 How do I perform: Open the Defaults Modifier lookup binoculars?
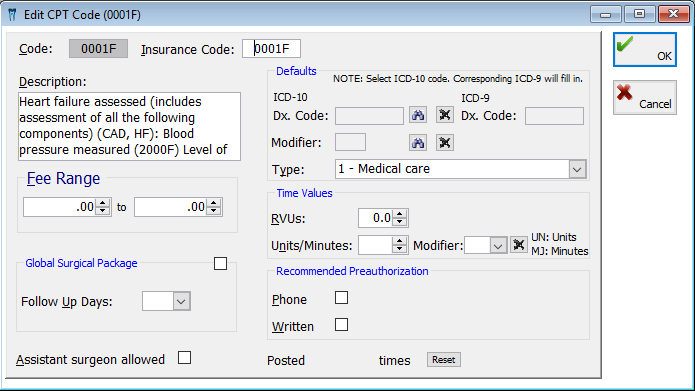coord(418,143)
